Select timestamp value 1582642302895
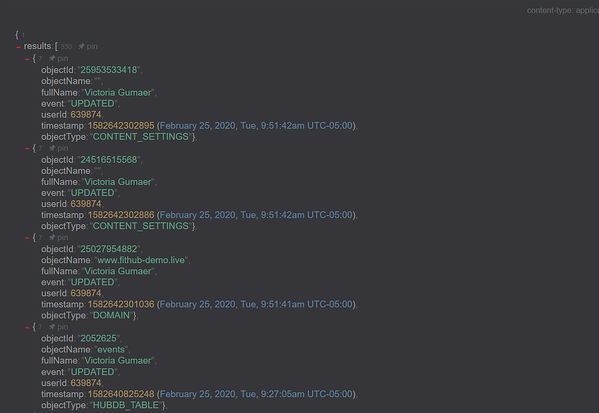The image size is (599, 413). tap(121, 126)
